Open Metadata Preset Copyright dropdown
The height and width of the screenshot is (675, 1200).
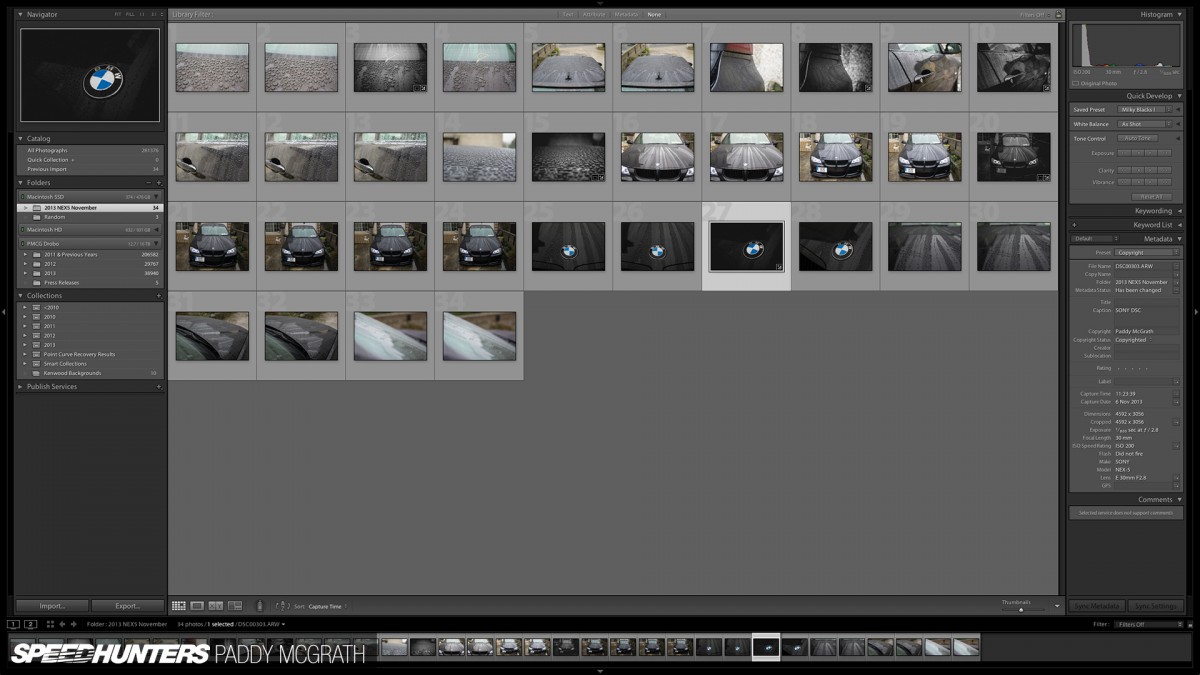(x=1146, y=252)
